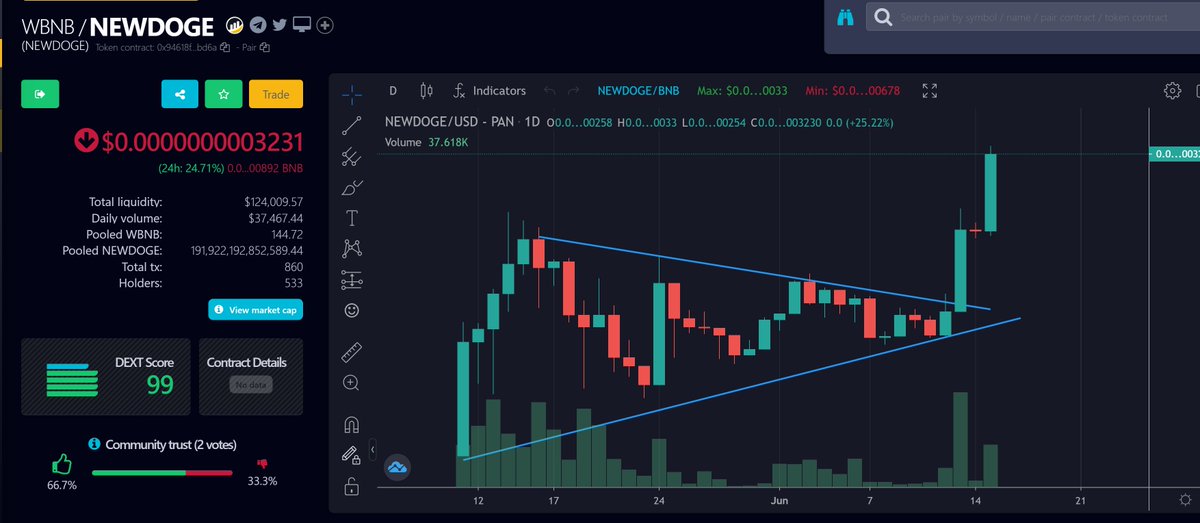Click the Volume 37.618K legend
This screenshot has width=1200, height=523.
point(429,142)
